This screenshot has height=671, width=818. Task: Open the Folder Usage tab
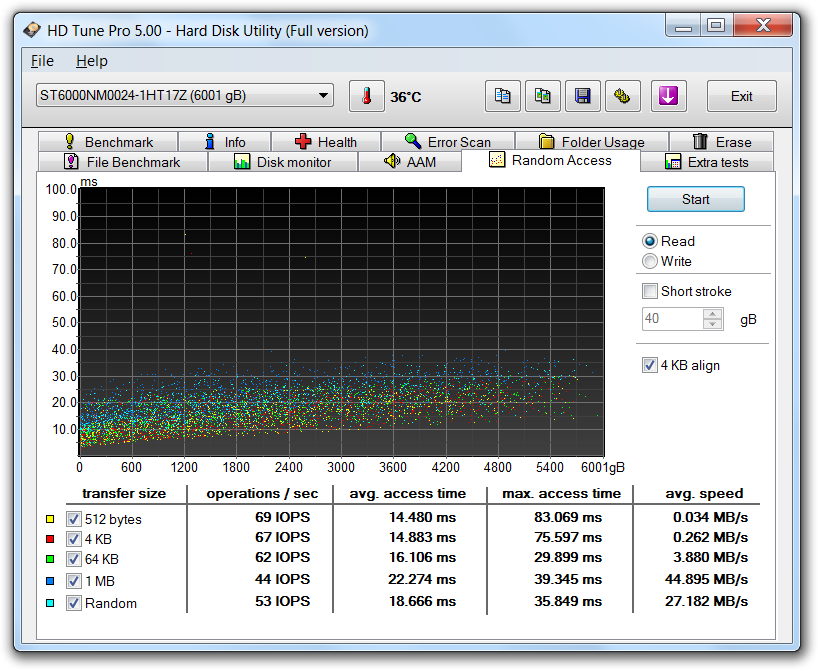pyautogui.click(x=591, y=142)
